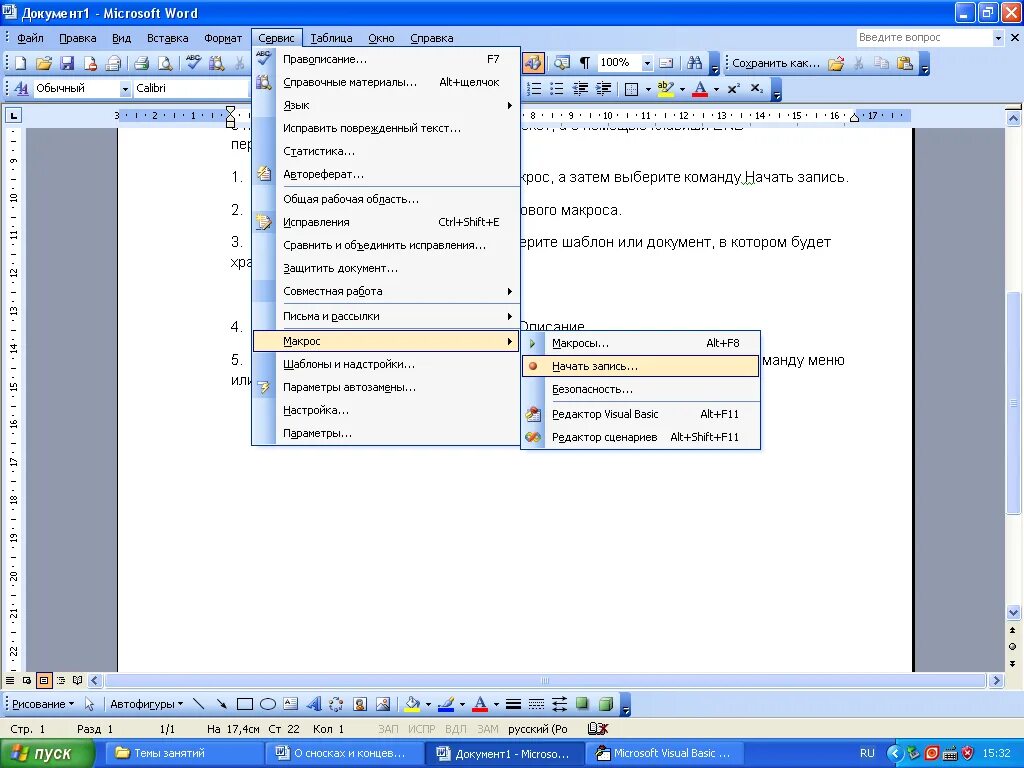
Task: Click the Outside Border icon
Action: point(632,89)
